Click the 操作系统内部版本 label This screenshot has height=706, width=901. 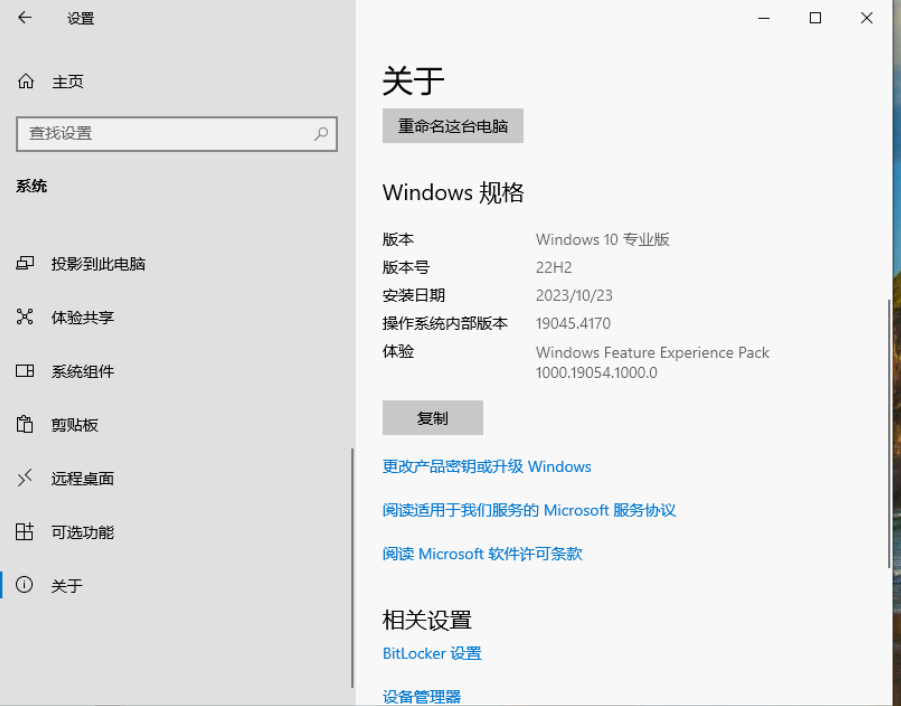point(445,323)
